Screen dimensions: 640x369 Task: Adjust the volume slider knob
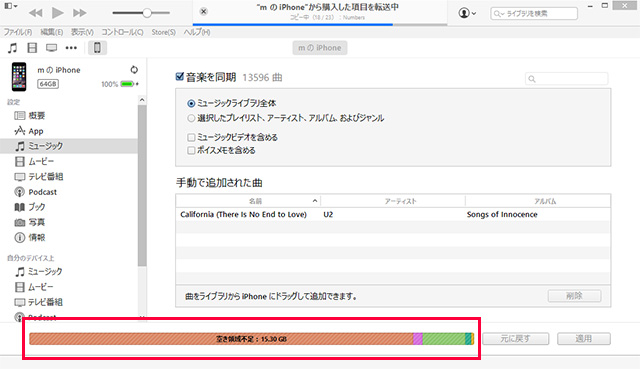tap(147, 13)
